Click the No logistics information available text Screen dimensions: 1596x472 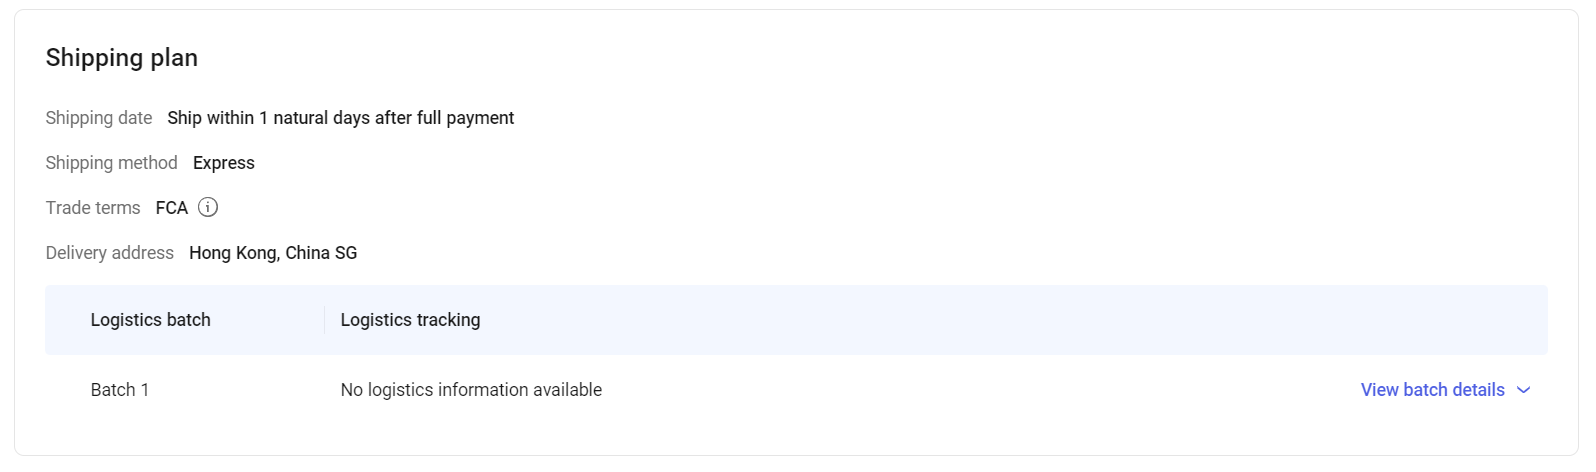471,390
